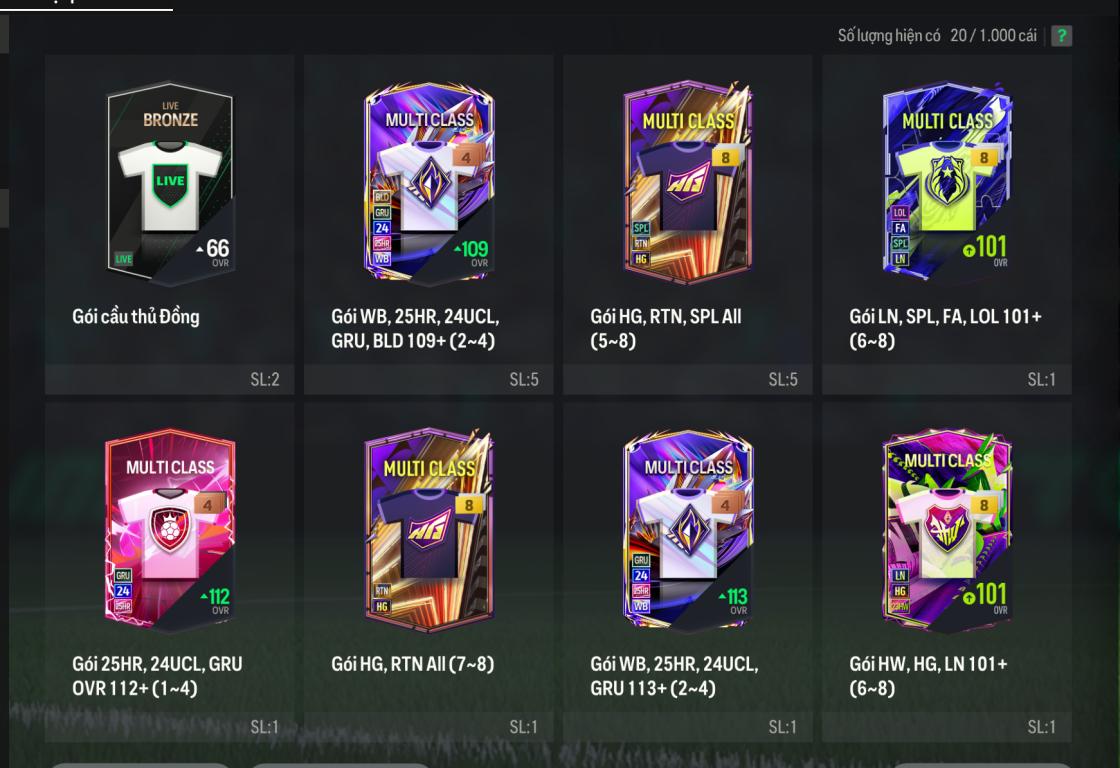
Task: Open the Live Bronze pack card image
Action: [170, 182]
